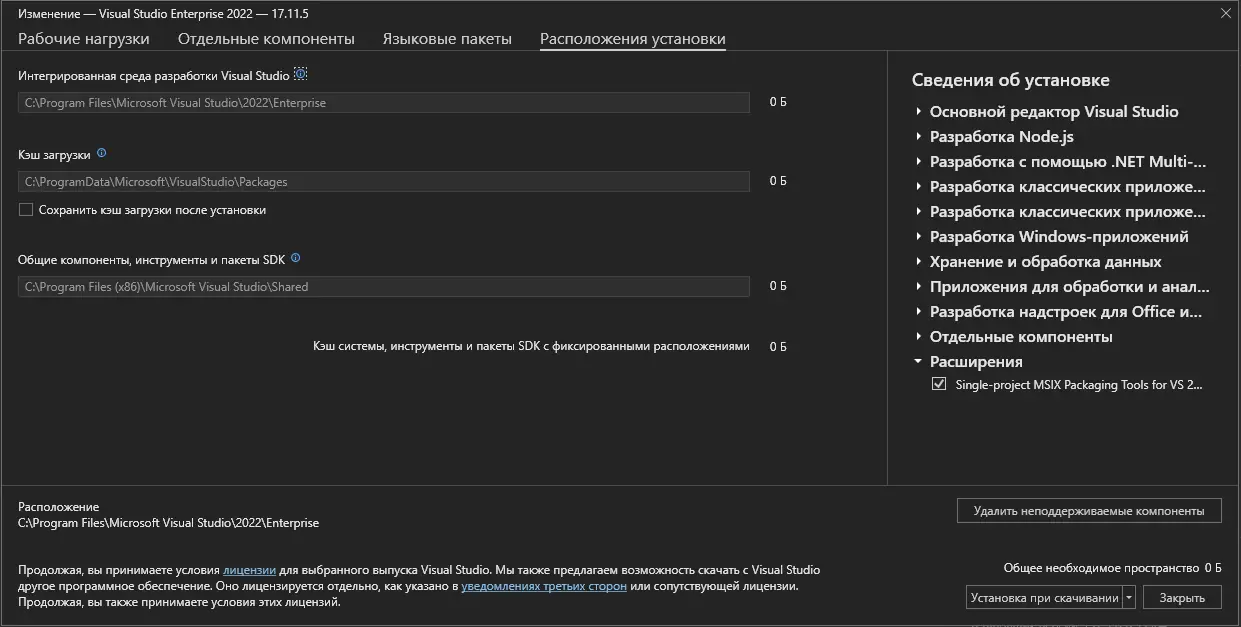Expand Разработка Node.js section
1241x627 pixels.
(x=918, y=137)
